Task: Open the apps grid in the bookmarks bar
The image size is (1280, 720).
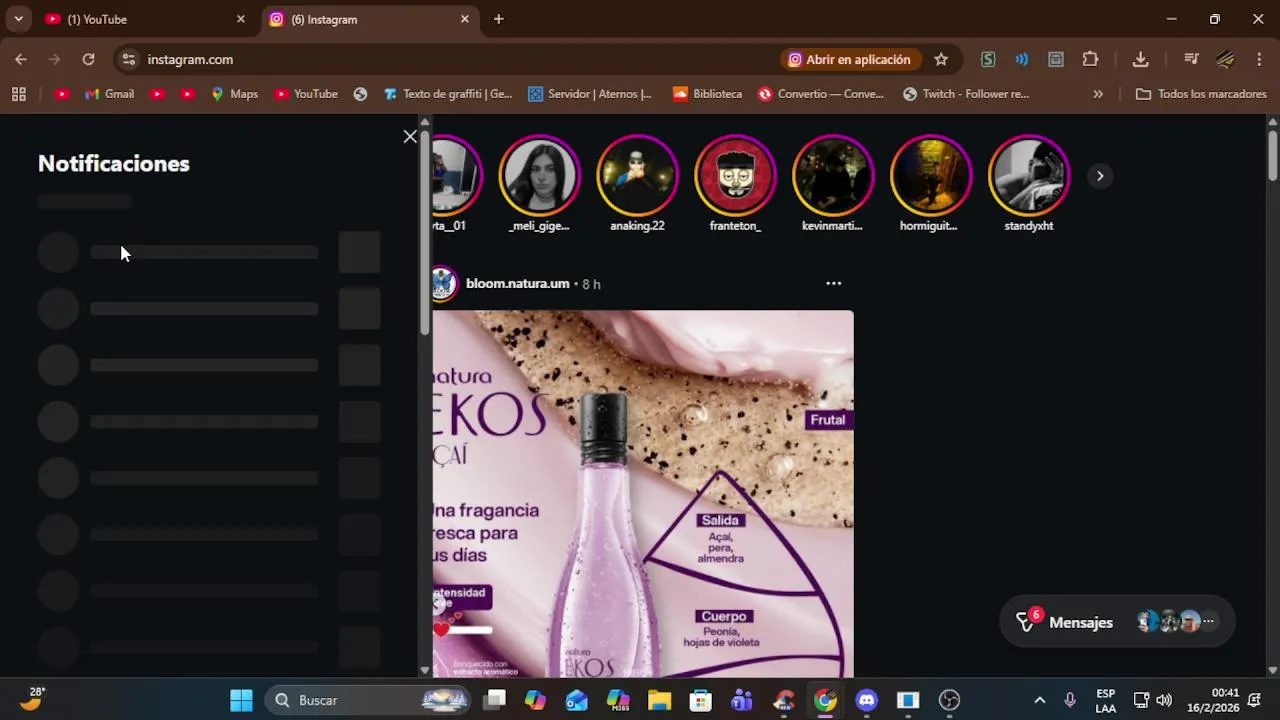Action: point(18,94)
